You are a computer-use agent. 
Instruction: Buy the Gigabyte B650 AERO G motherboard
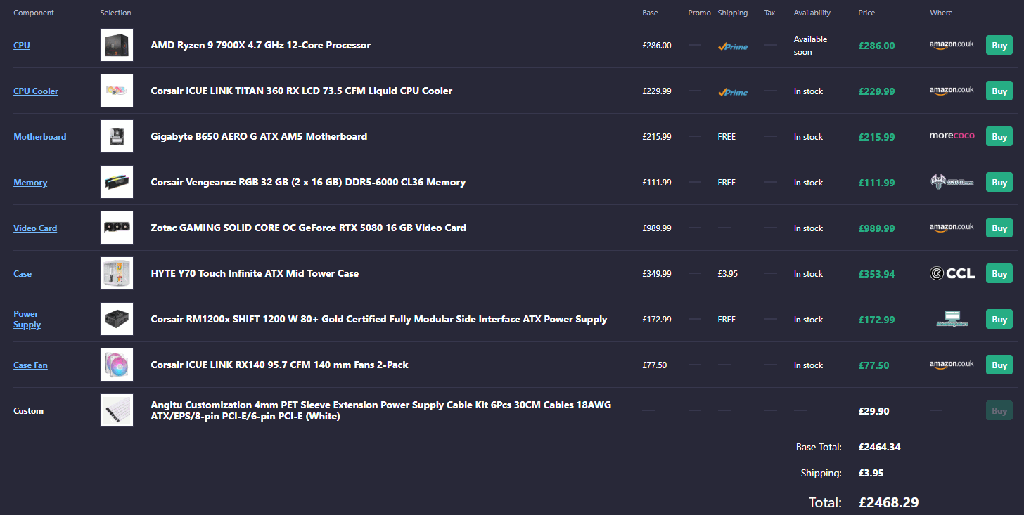[999, 136]
